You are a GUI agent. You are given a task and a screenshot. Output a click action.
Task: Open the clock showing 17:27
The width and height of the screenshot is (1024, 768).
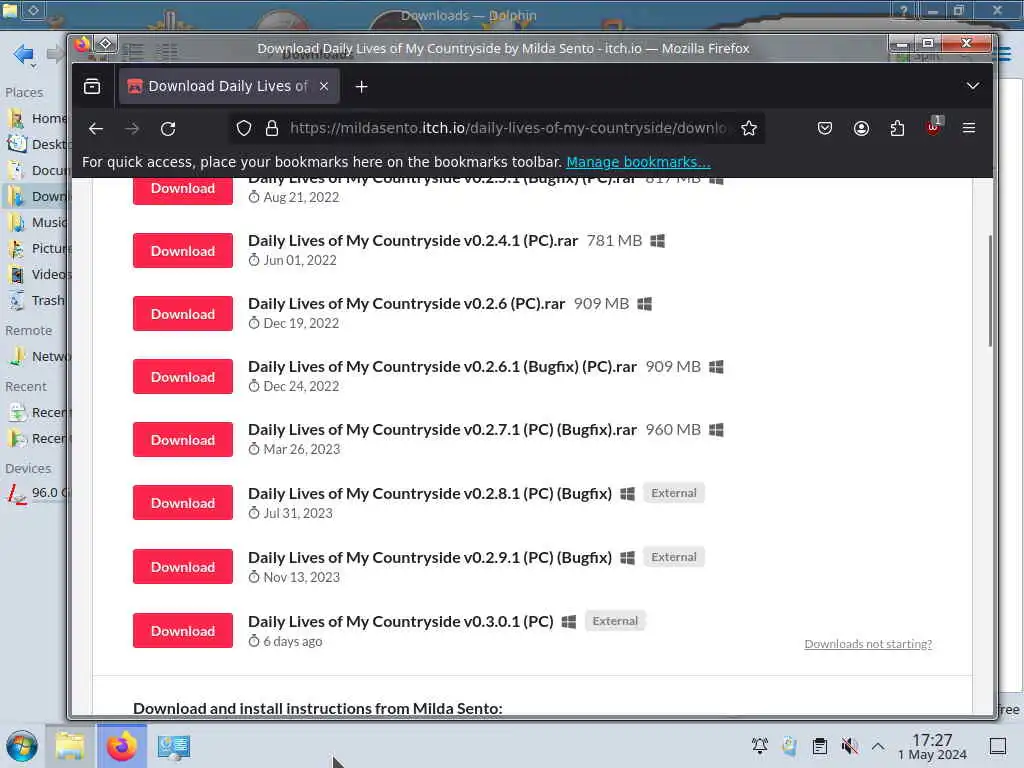[933, 746]
